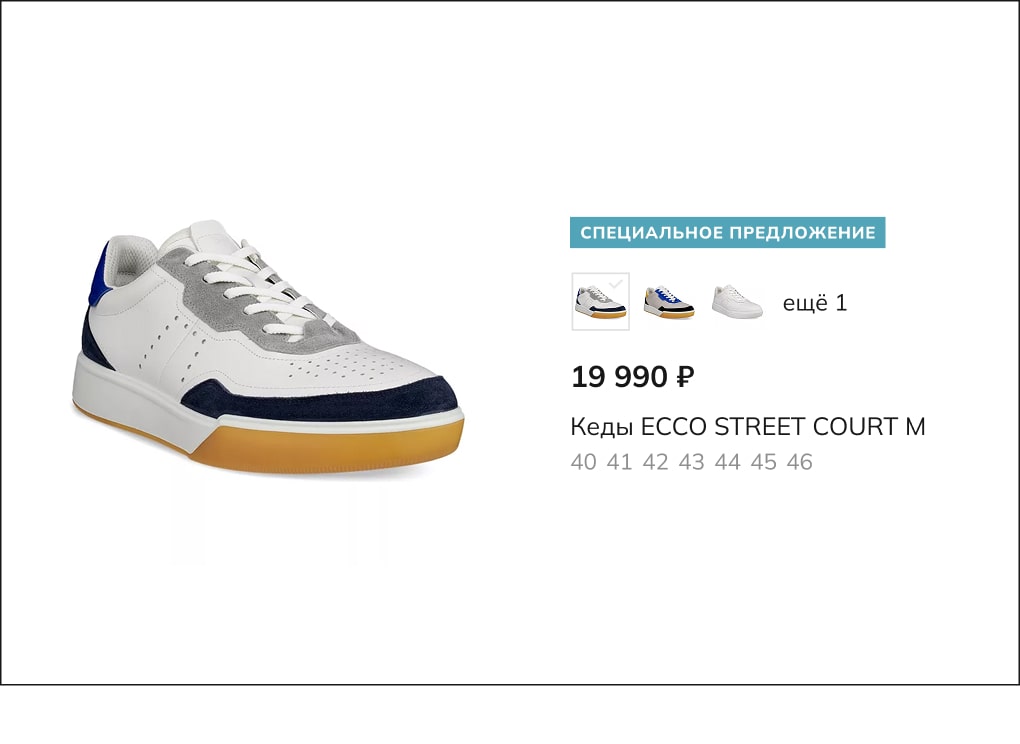Click the 'СПЕЦИАЛЬНОЕ ПРЕДЛОЖЕНИЕ' badge
This screenshot has width=1020, height=744.
727,232
